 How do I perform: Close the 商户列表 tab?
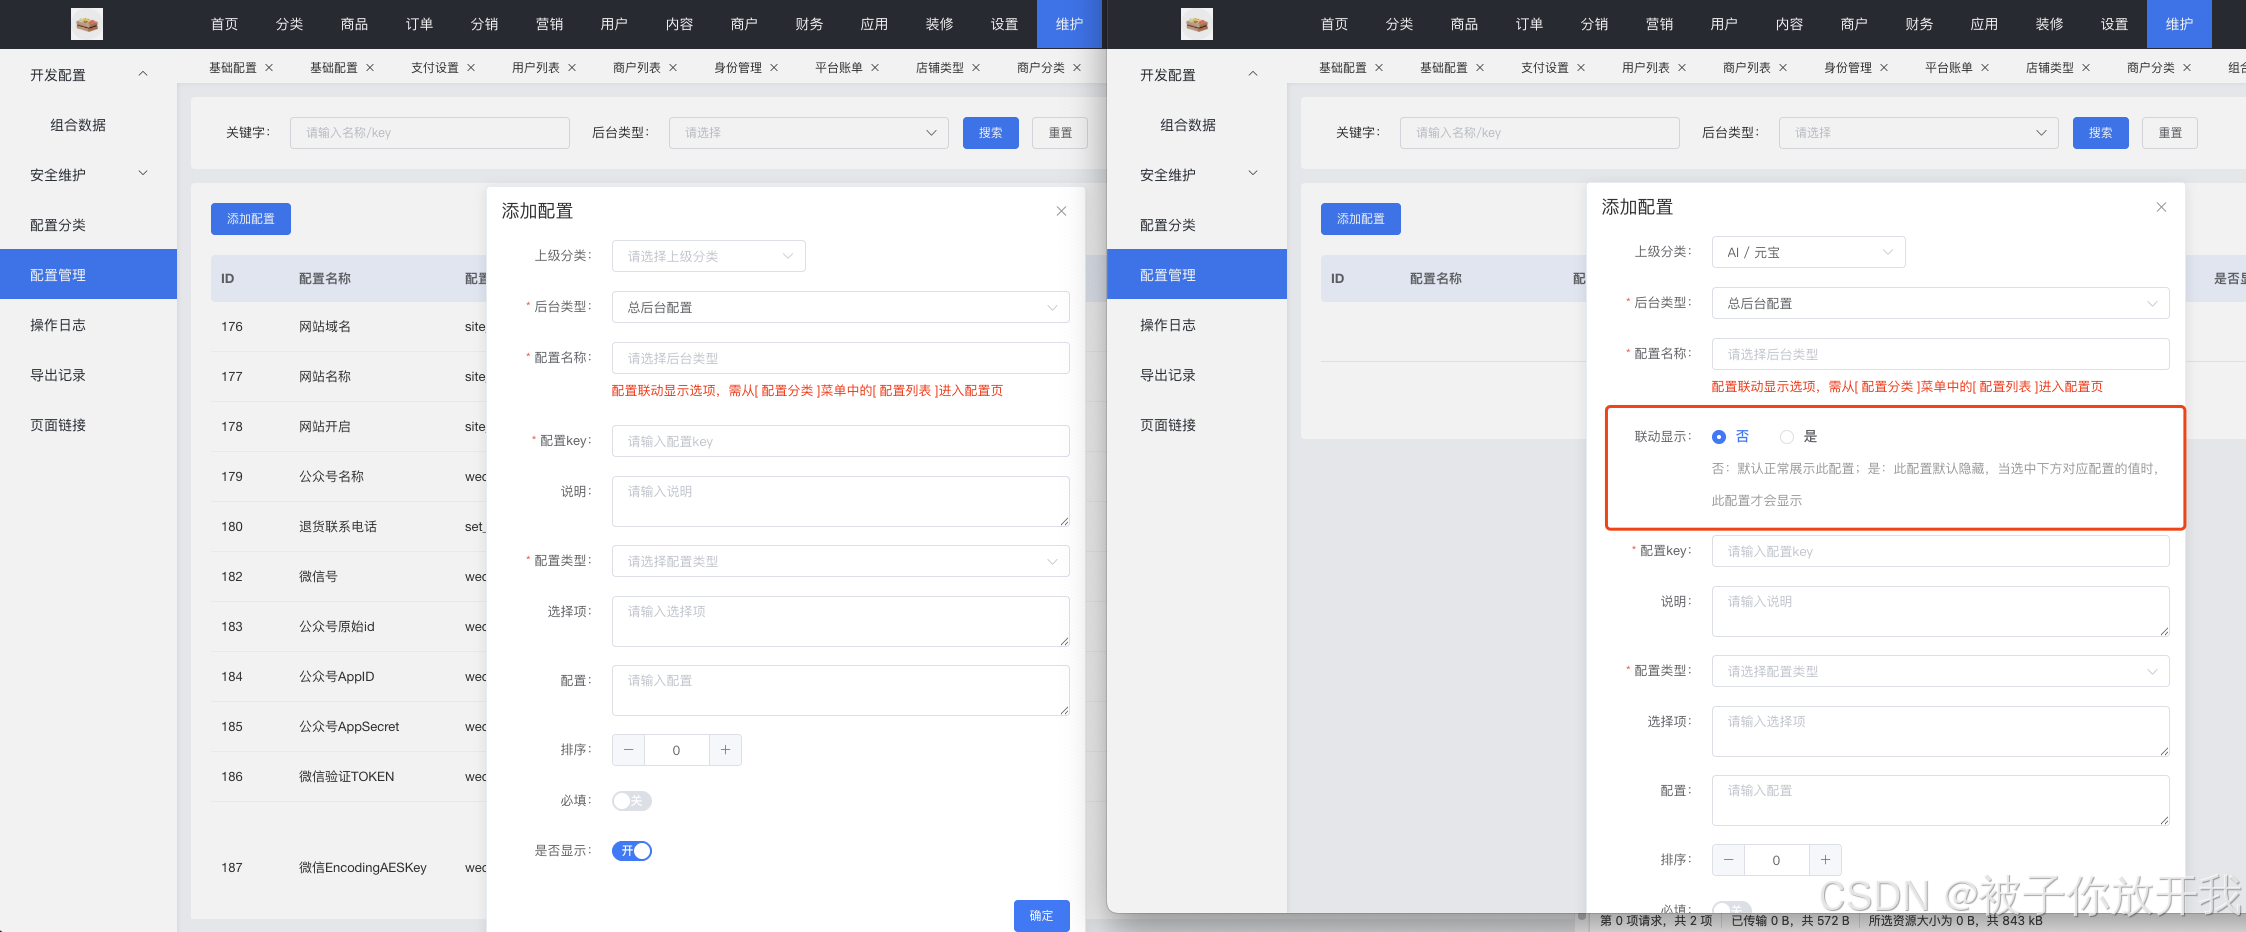tap(673, 67)
